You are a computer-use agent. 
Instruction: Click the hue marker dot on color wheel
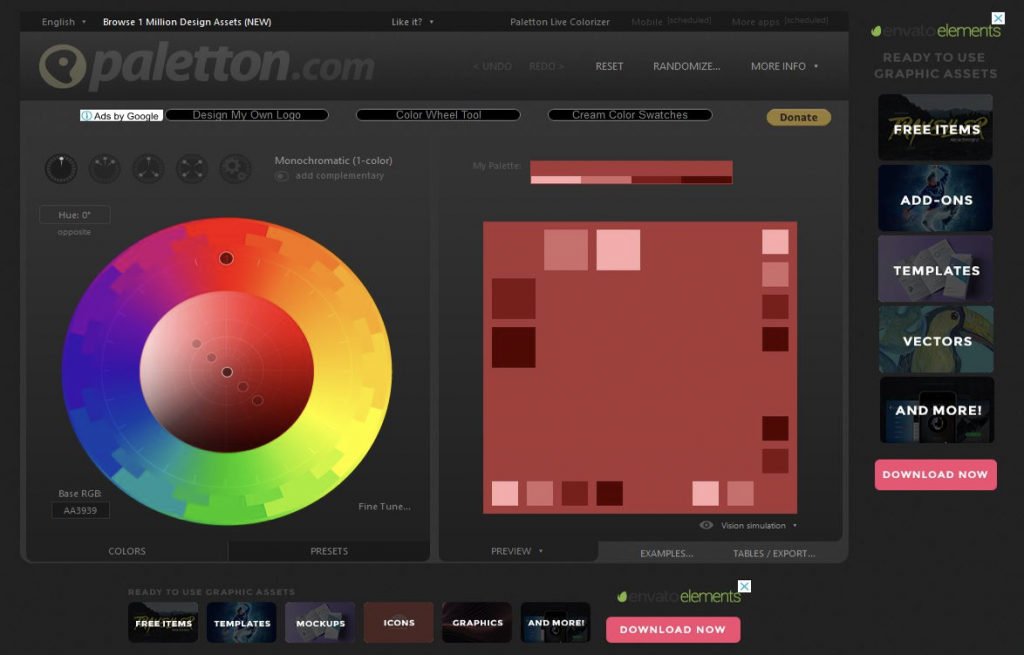(226, 259)
